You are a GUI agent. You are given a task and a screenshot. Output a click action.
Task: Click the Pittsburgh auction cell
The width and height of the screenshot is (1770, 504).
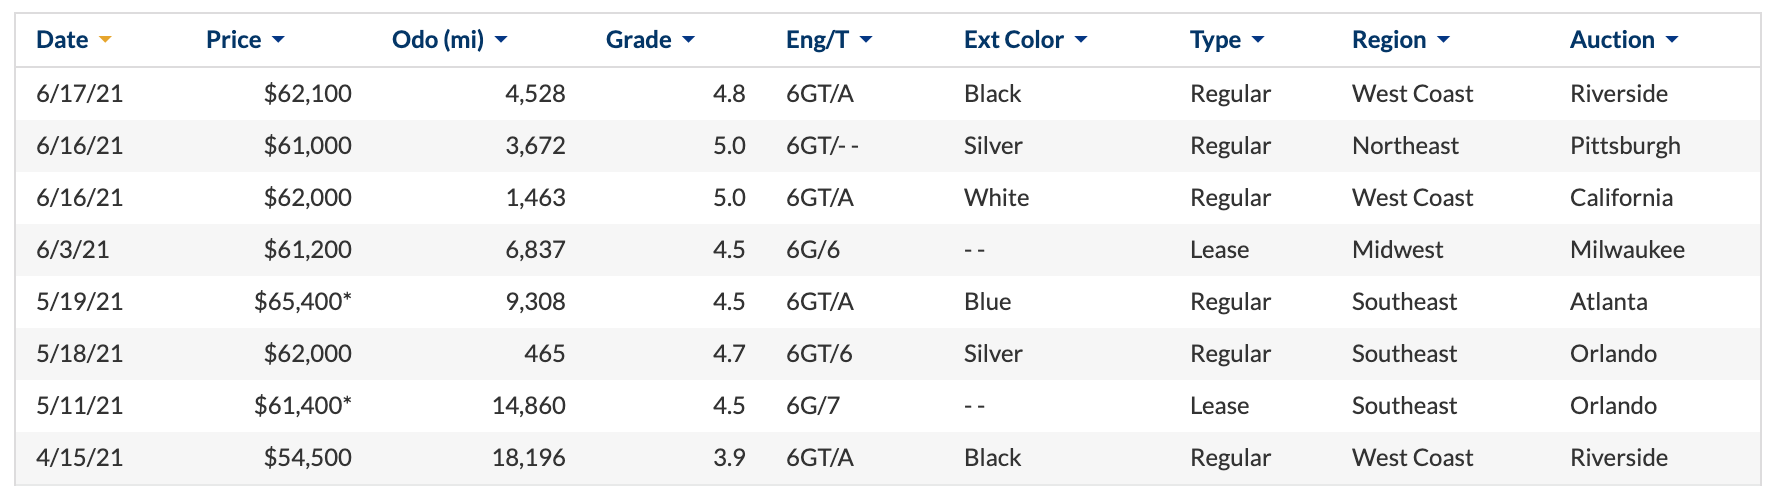tap(1625, 146)
